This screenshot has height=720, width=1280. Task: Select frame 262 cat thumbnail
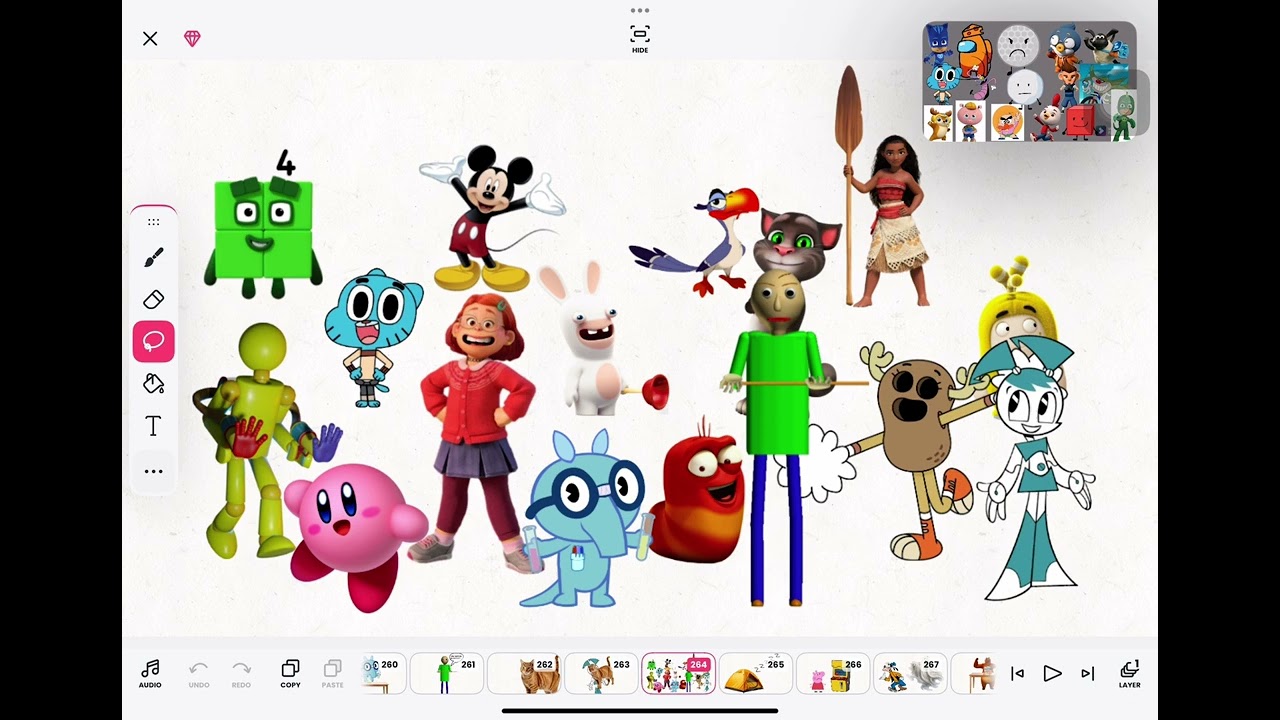coord(524,674)
